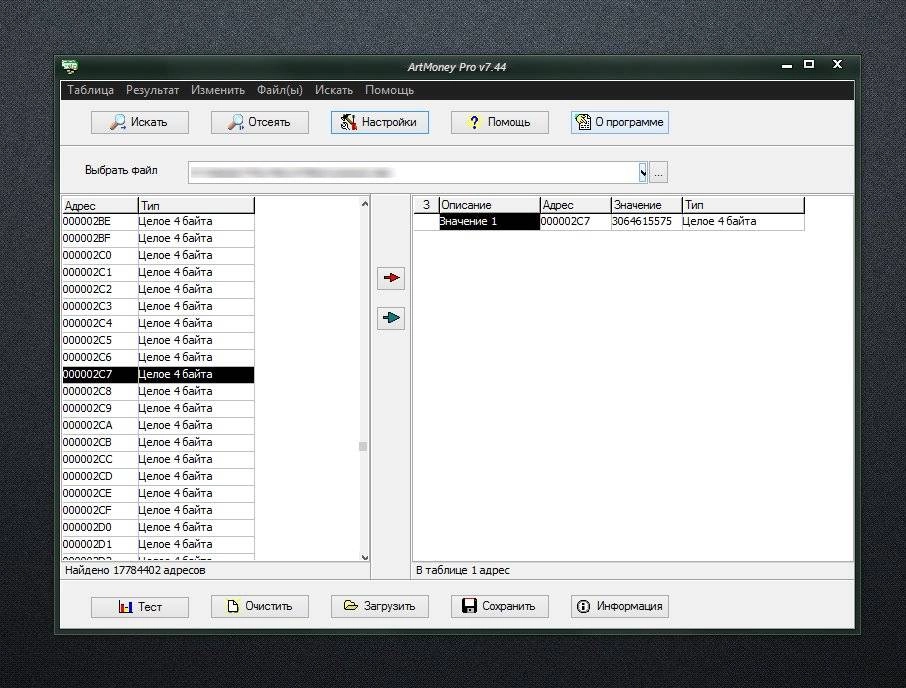
Task: Click the Очистить clear button
Action: click(259, 607)
